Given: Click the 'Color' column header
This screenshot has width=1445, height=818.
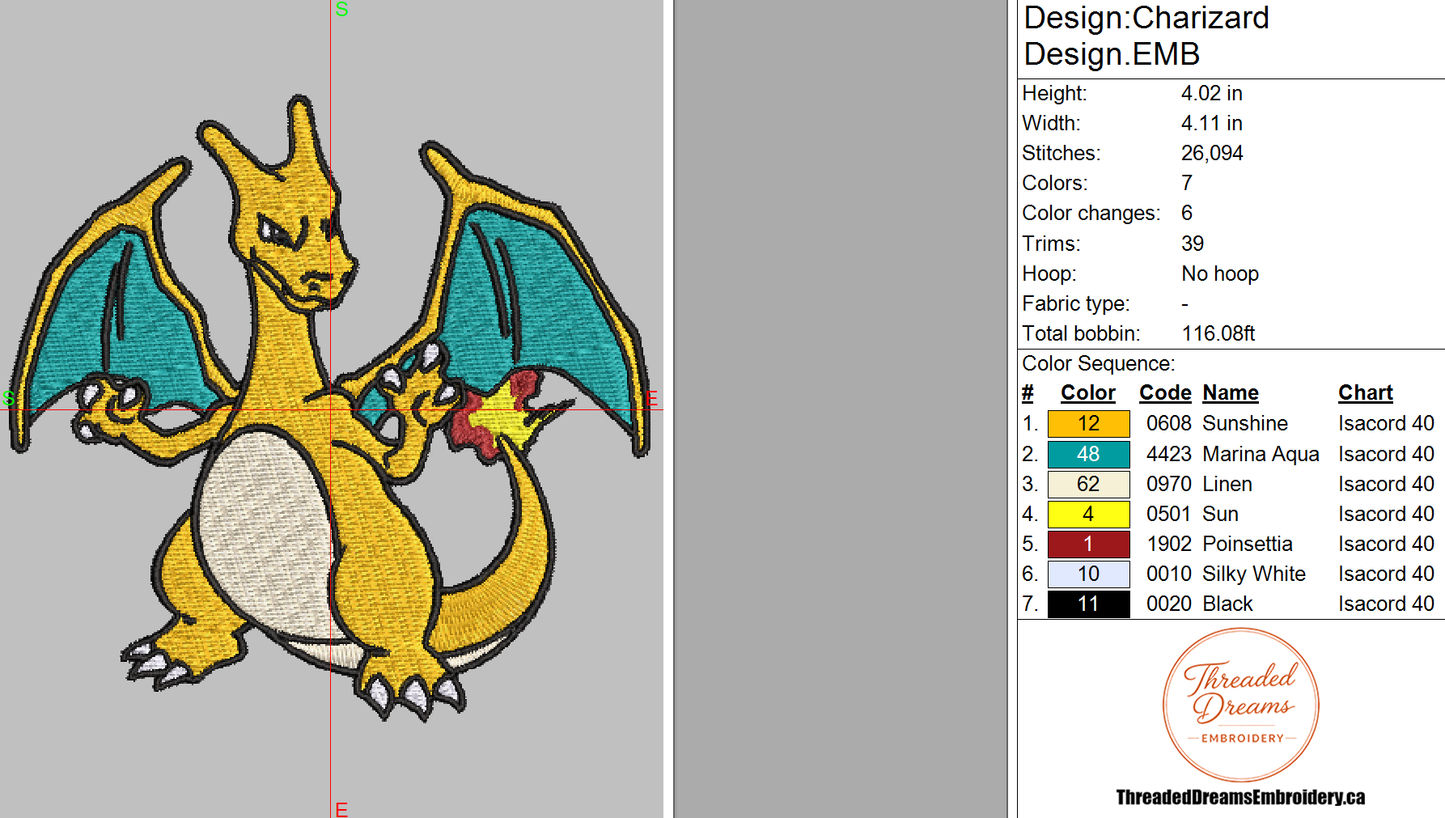Looking at the screenshot, I should pos(1088,393).
